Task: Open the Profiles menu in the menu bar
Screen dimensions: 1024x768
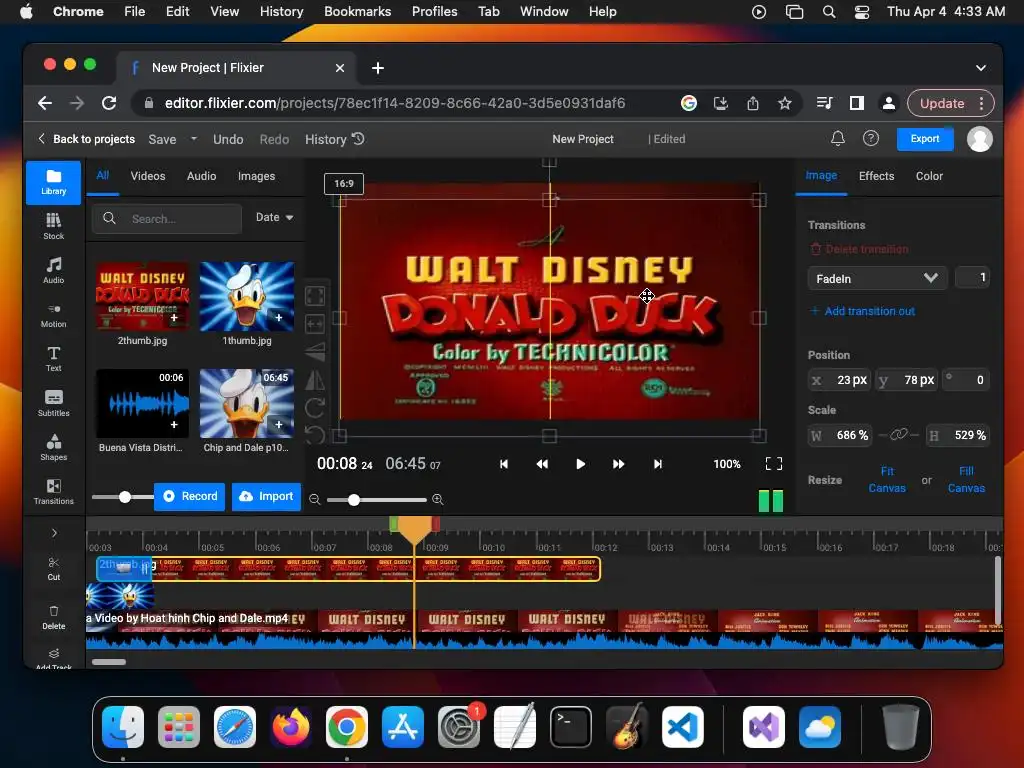Action: (434, 11)
